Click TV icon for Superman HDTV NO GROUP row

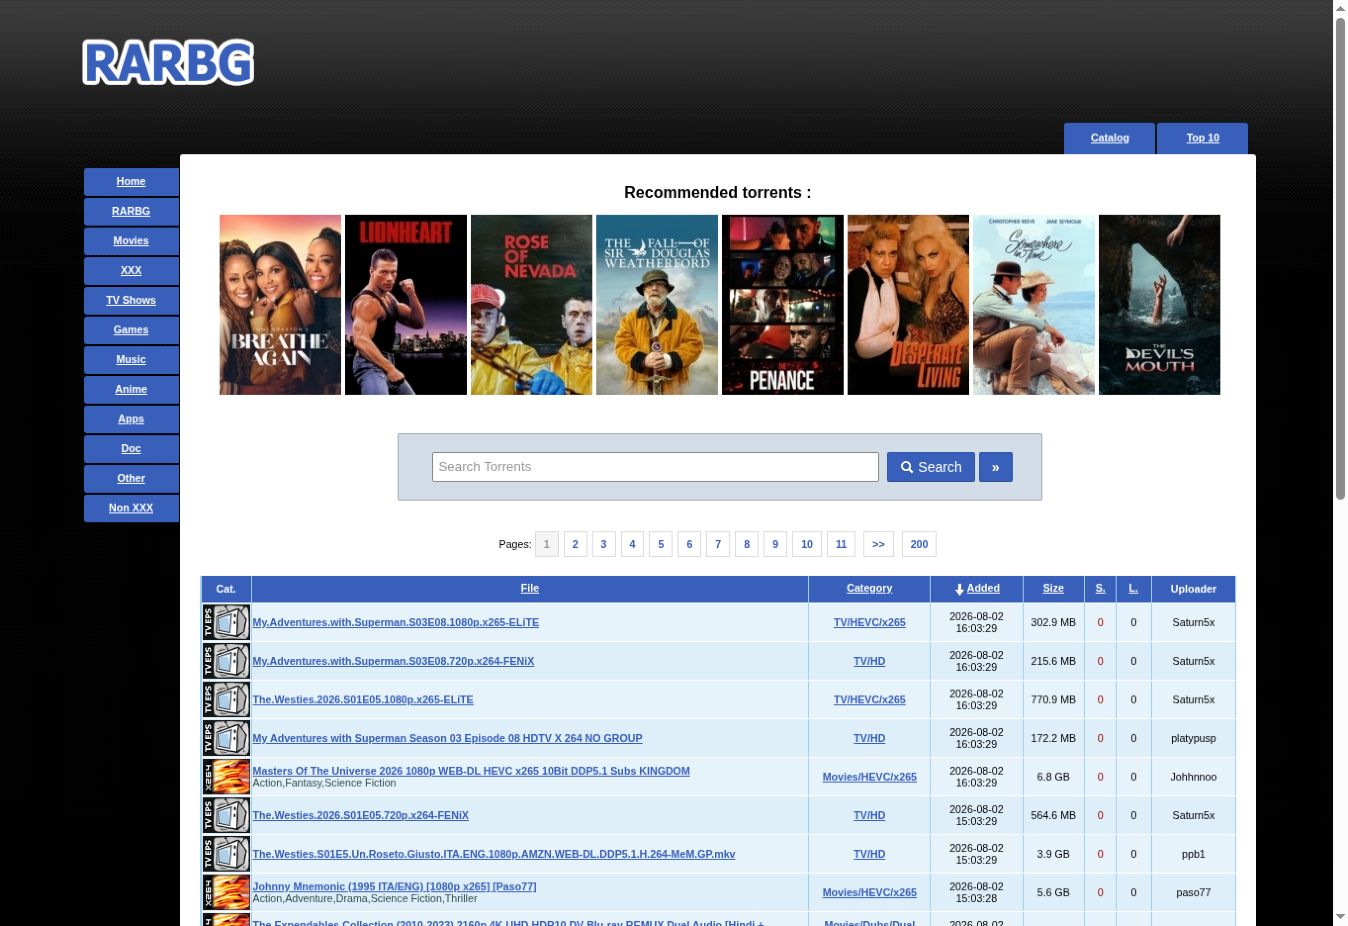click(x=226, y=738)
